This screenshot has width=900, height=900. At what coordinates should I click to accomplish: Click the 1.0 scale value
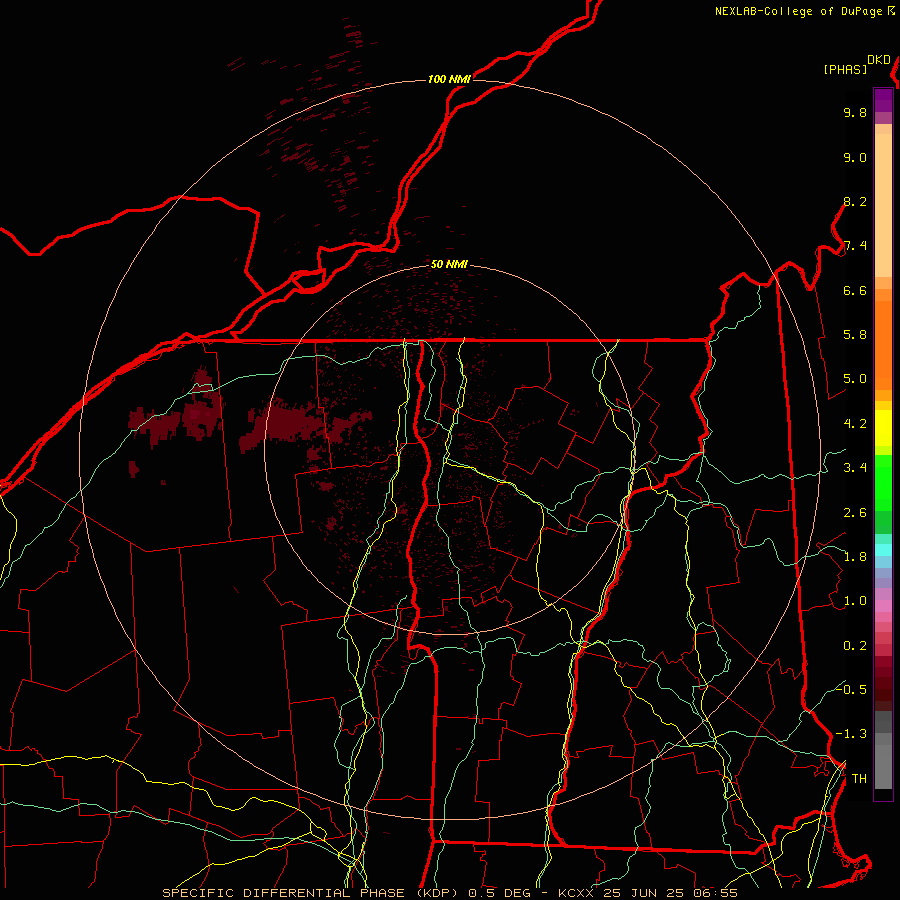pyautogui.click(x=855, y=601)
